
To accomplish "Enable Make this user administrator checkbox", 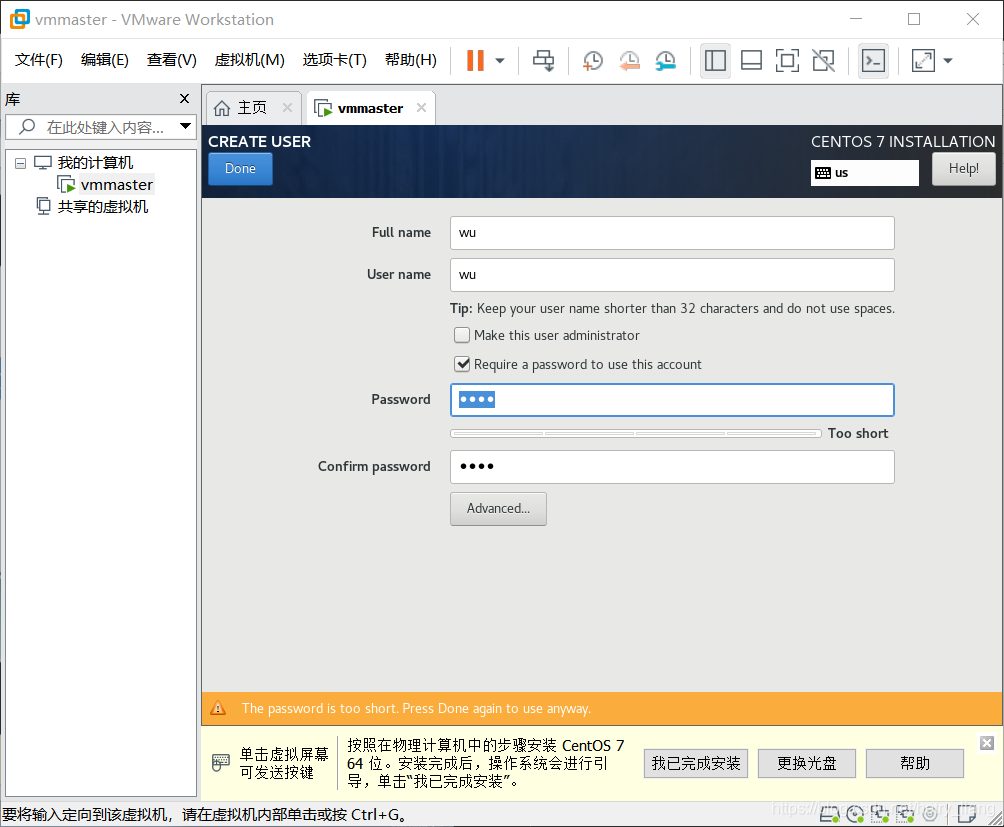I will [462, 335].
